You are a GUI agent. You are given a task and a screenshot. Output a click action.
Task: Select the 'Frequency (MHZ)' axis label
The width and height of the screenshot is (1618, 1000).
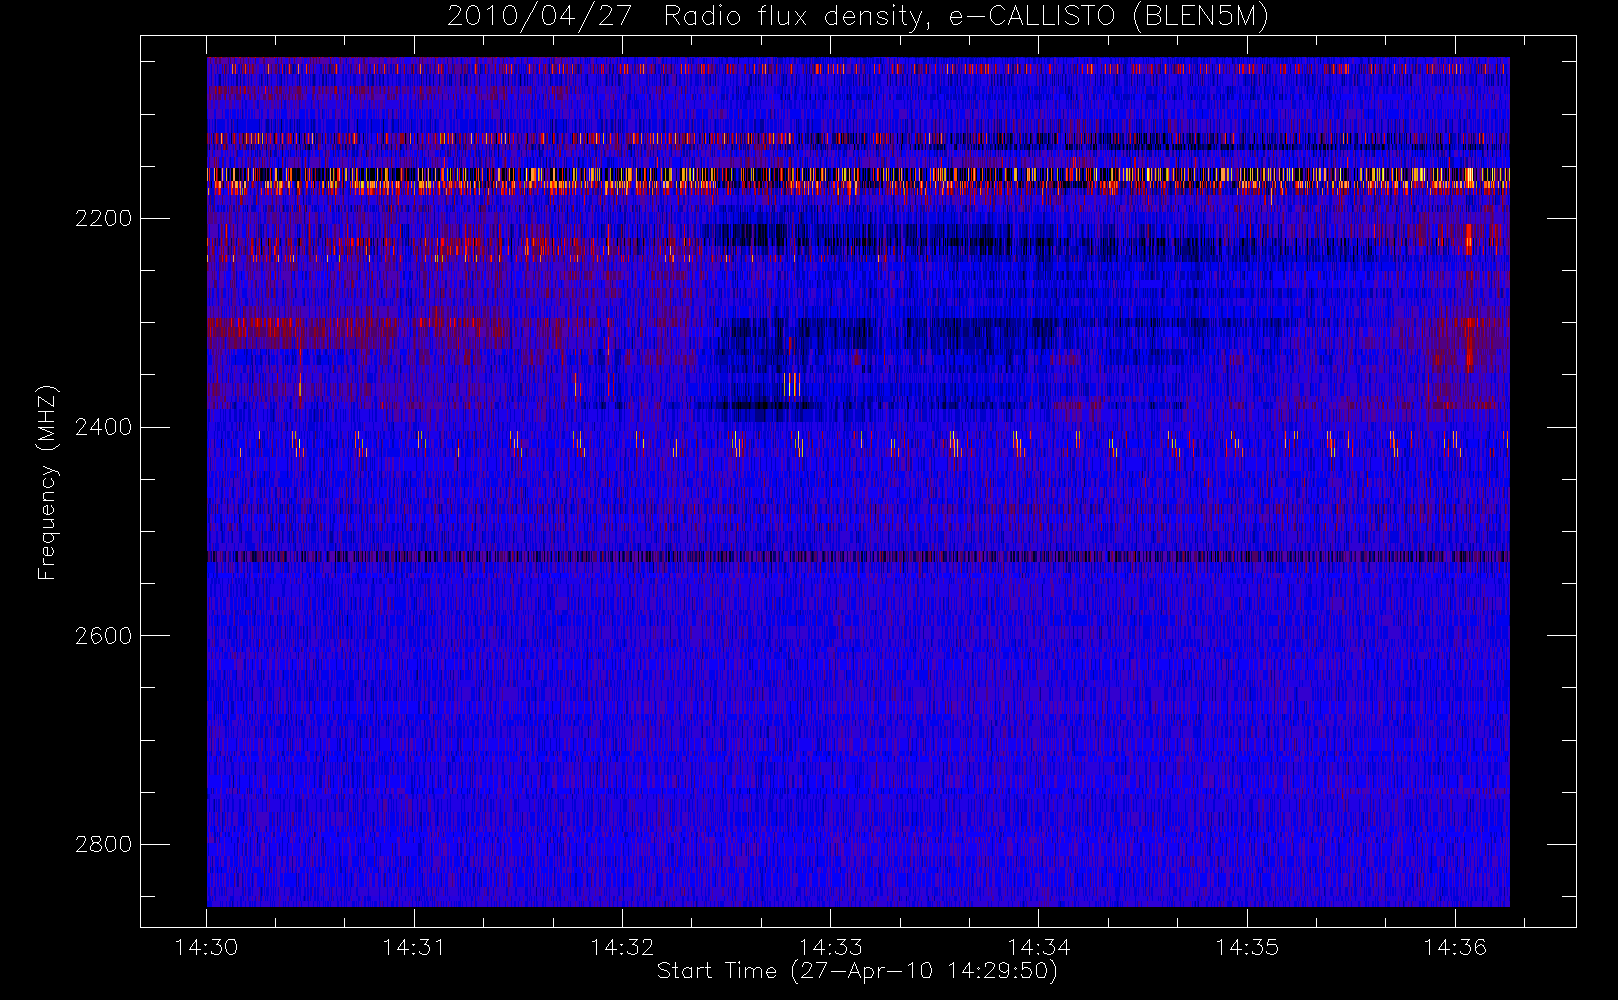(x=47, y=482)
